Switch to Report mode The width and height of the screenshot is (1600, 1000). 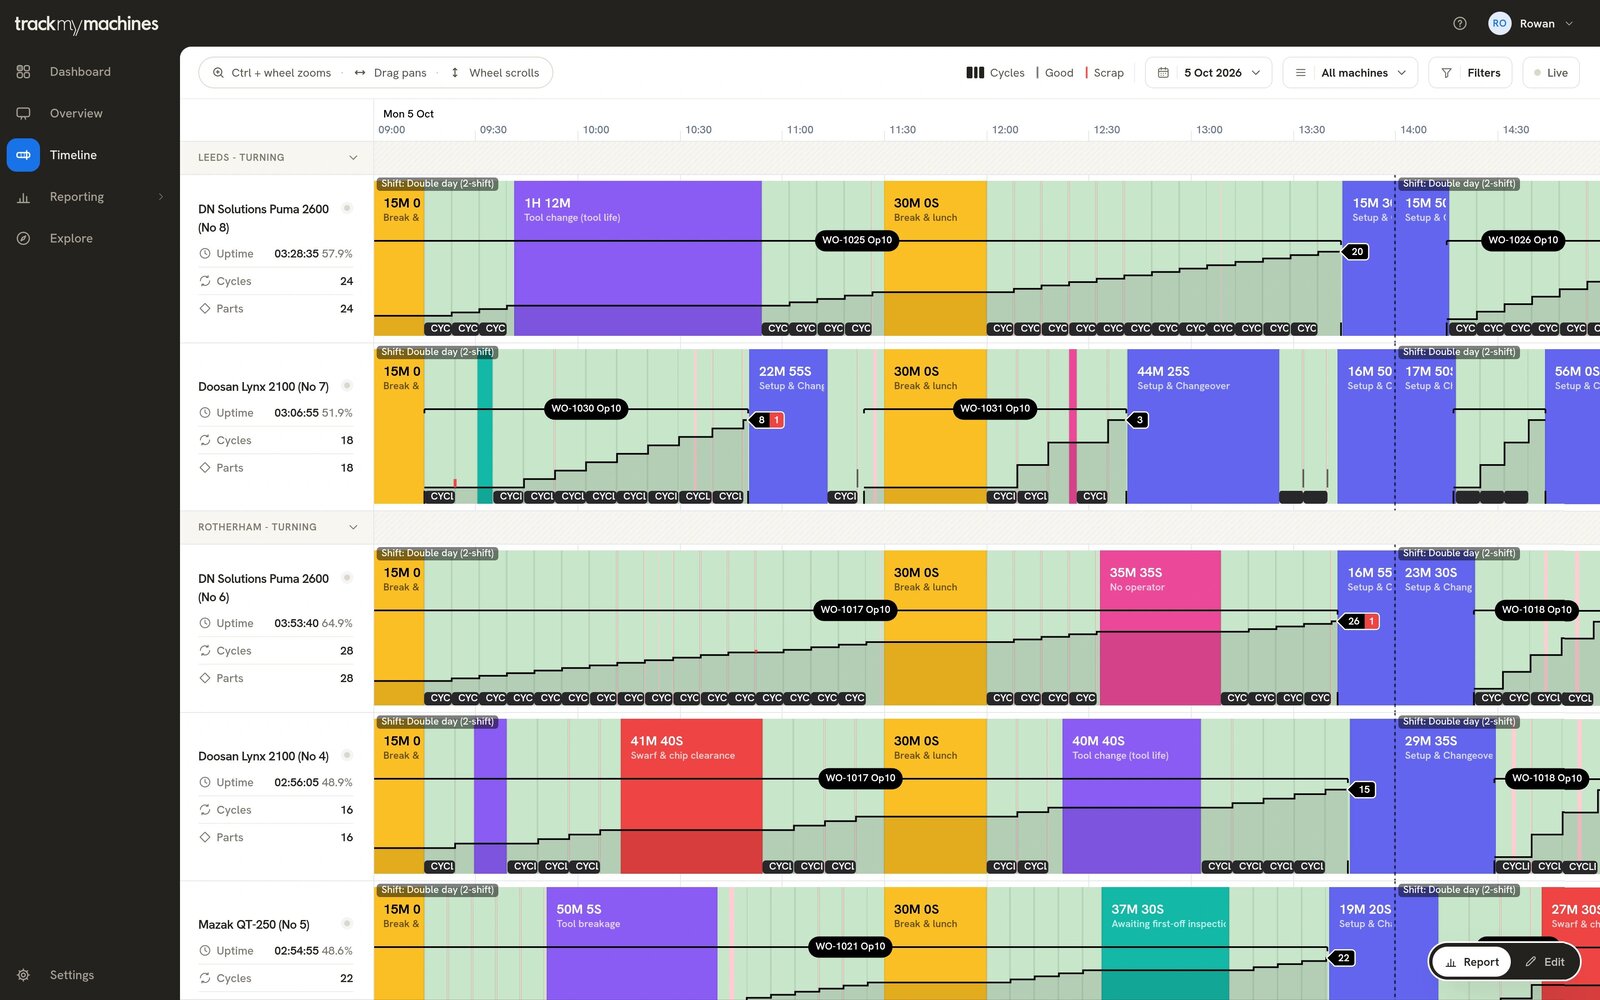coord(1472,962)
